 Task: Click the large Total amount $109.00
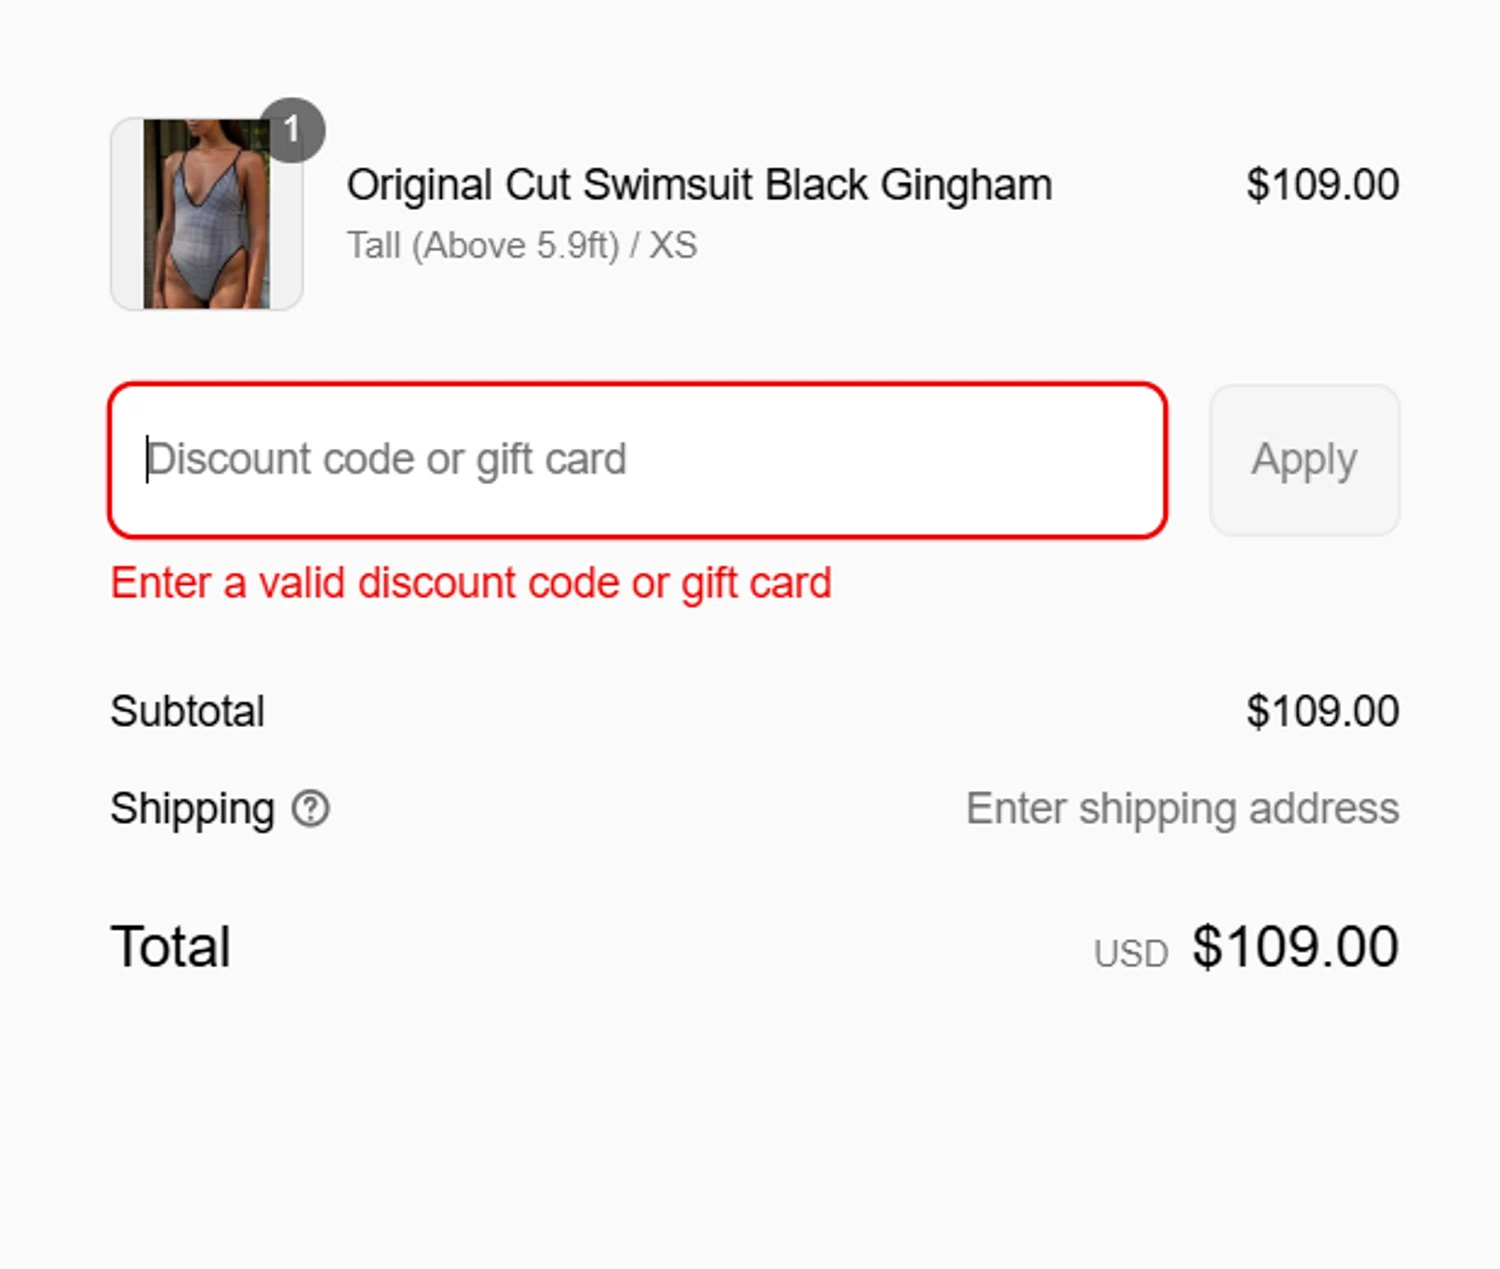point(1295,946)
